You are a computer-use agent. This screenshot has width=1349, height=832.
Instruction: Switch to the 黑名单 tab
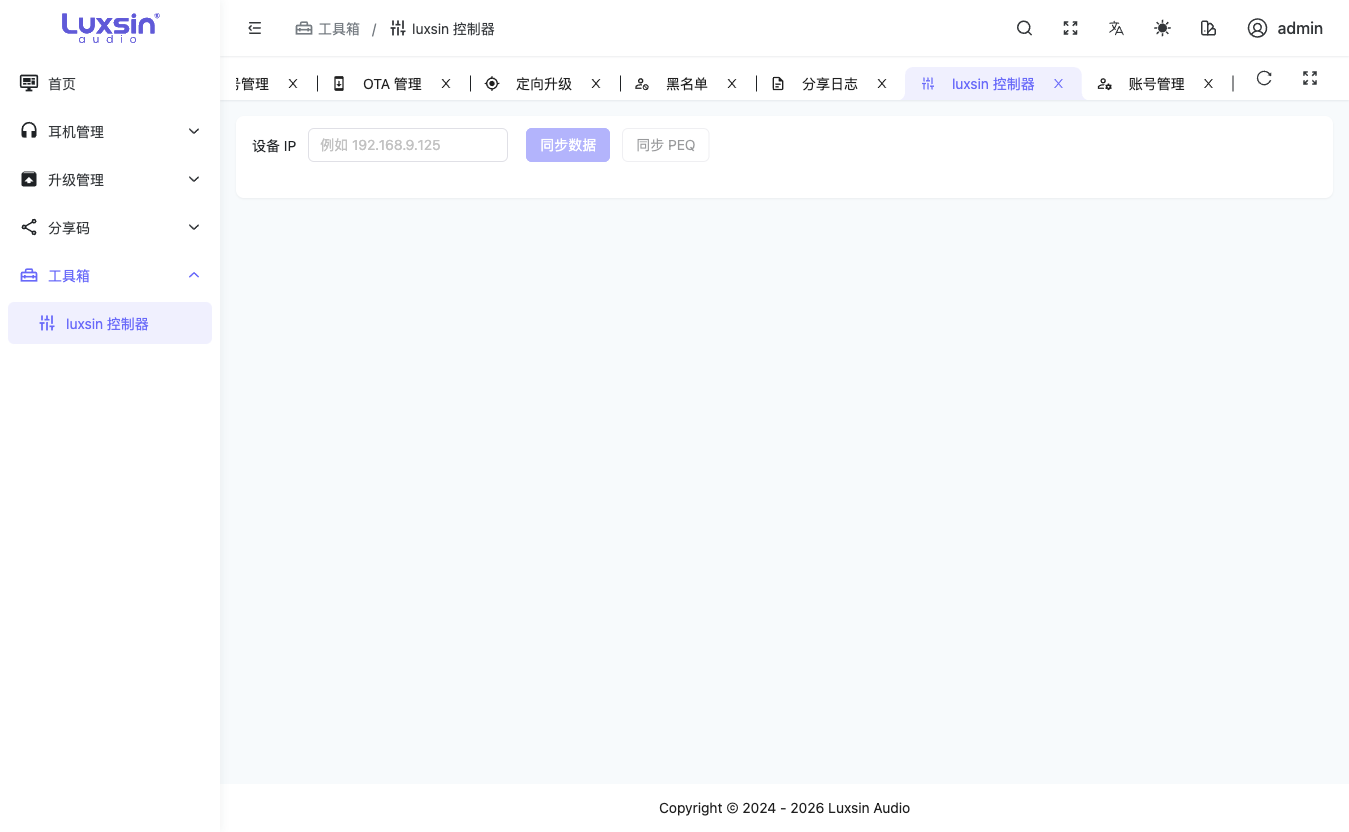[686, 84]
